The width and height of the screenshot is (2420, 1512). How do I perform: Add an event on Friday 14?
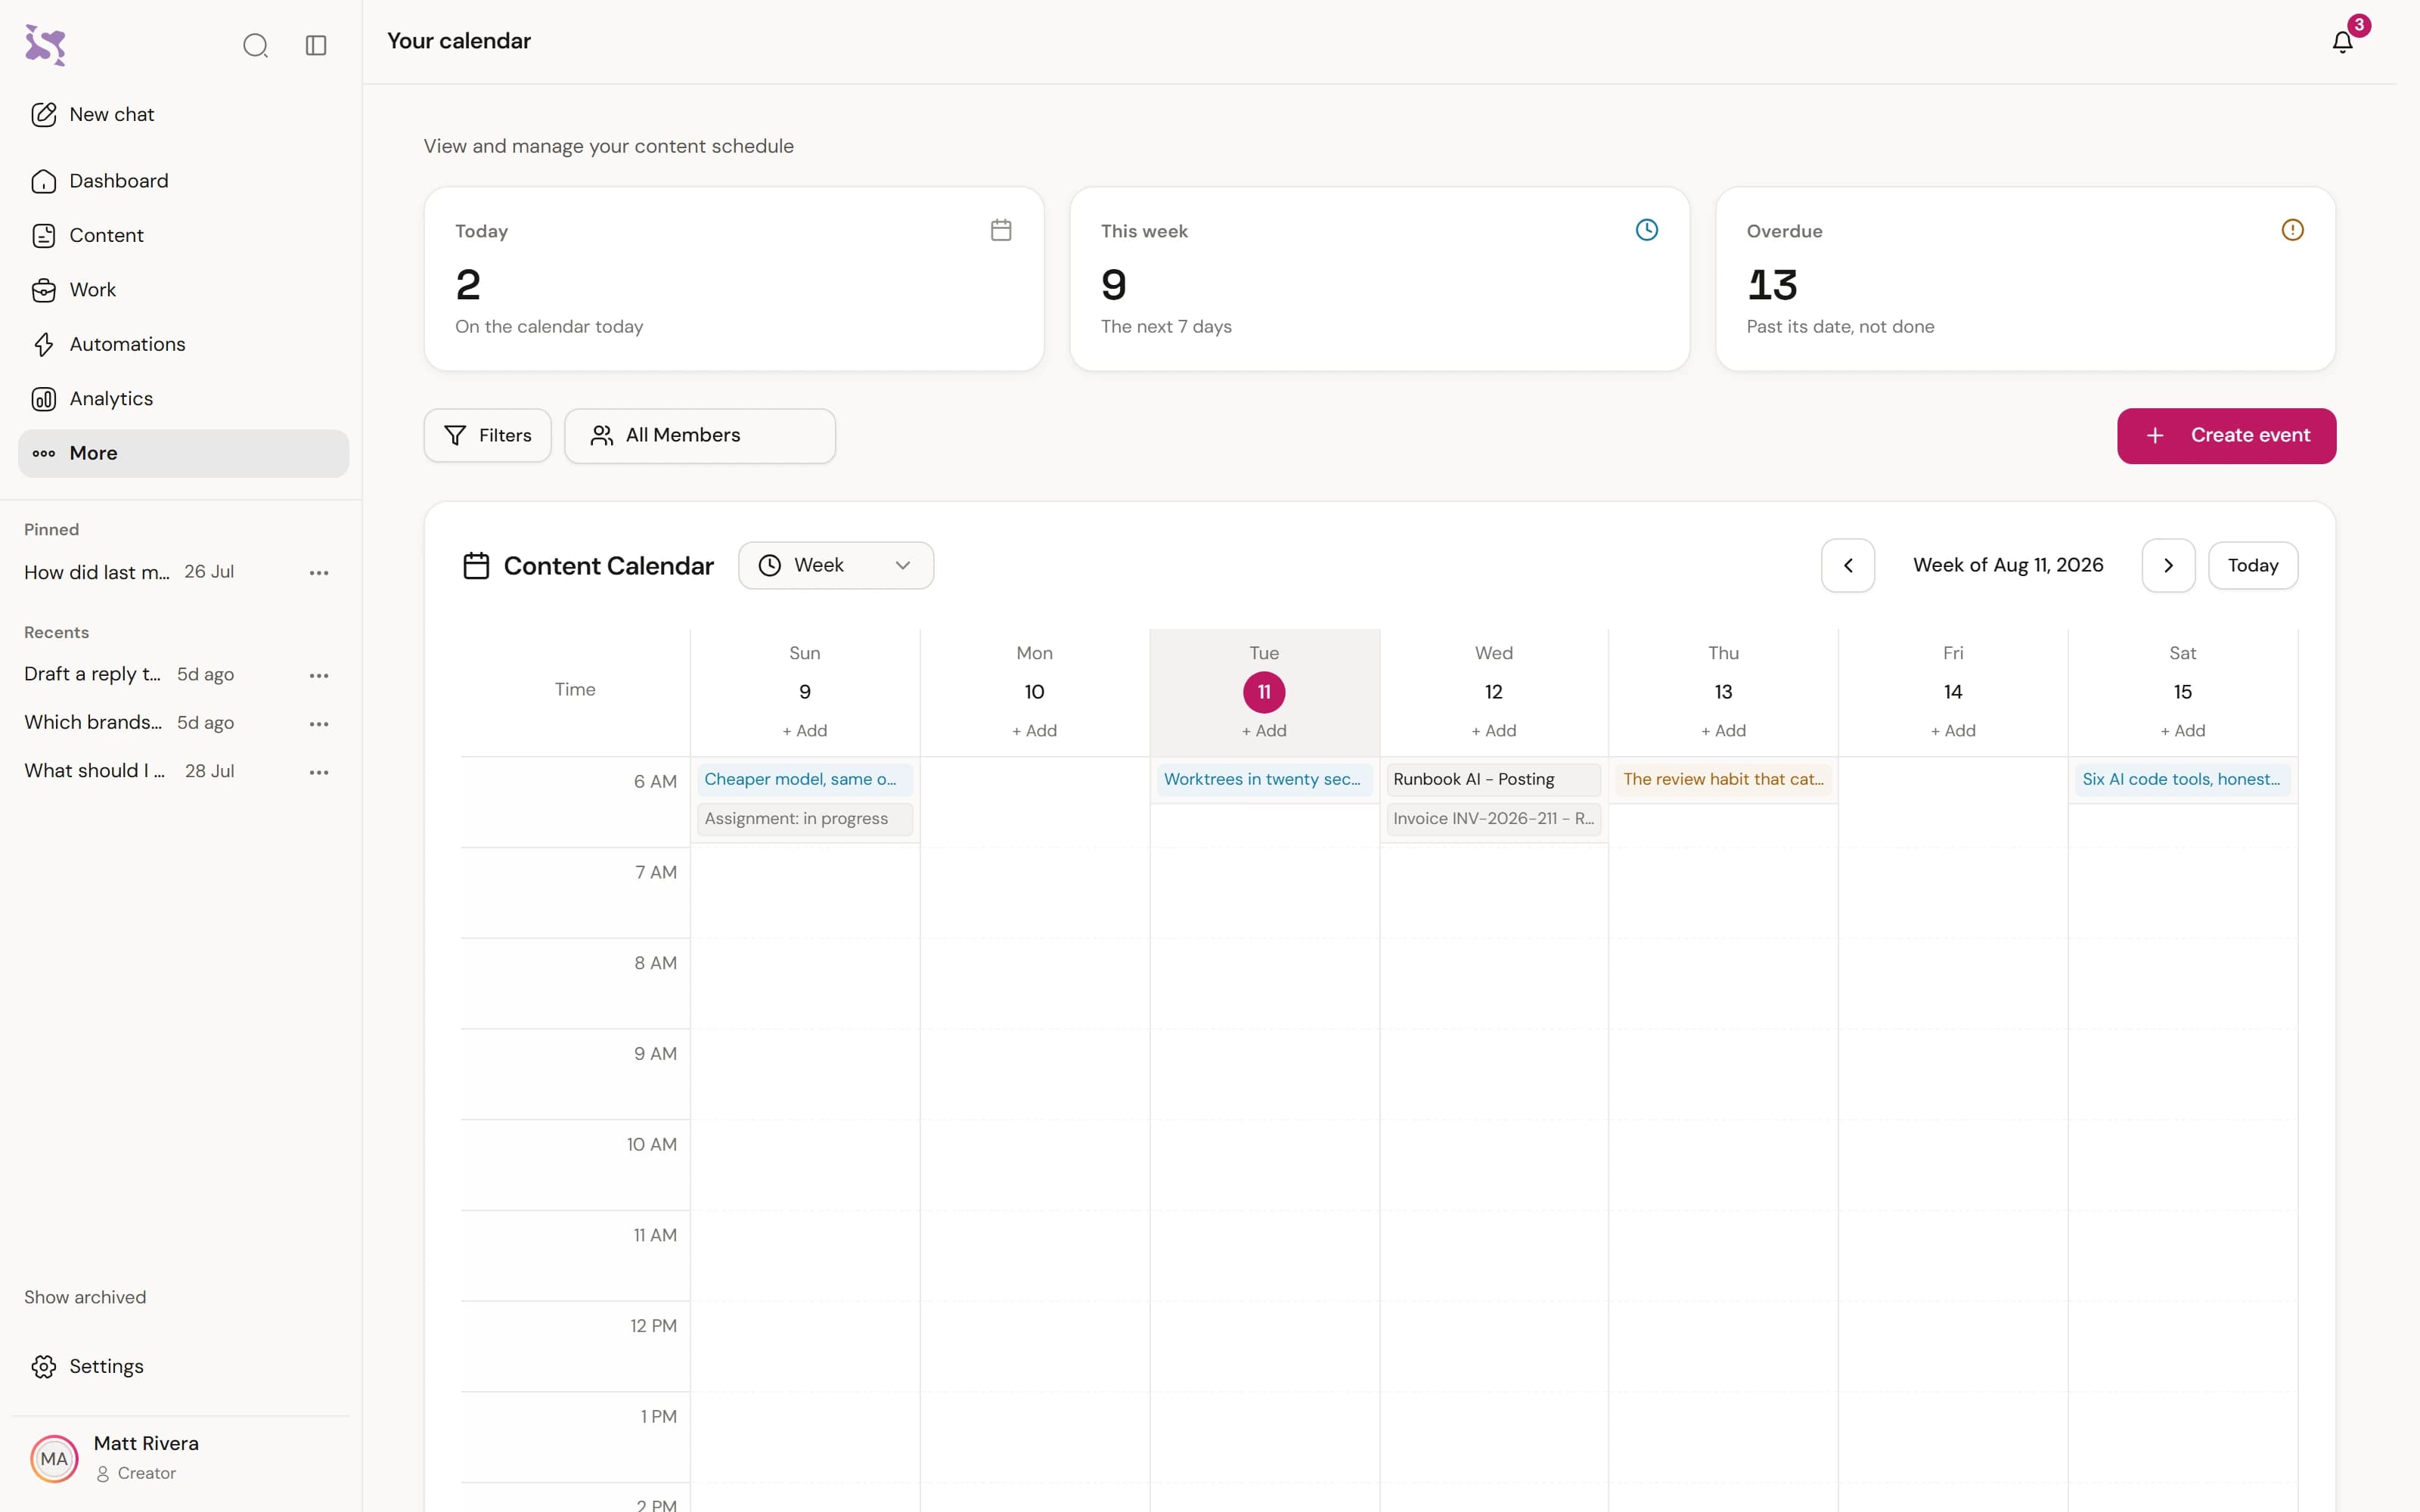point(1952,731)
